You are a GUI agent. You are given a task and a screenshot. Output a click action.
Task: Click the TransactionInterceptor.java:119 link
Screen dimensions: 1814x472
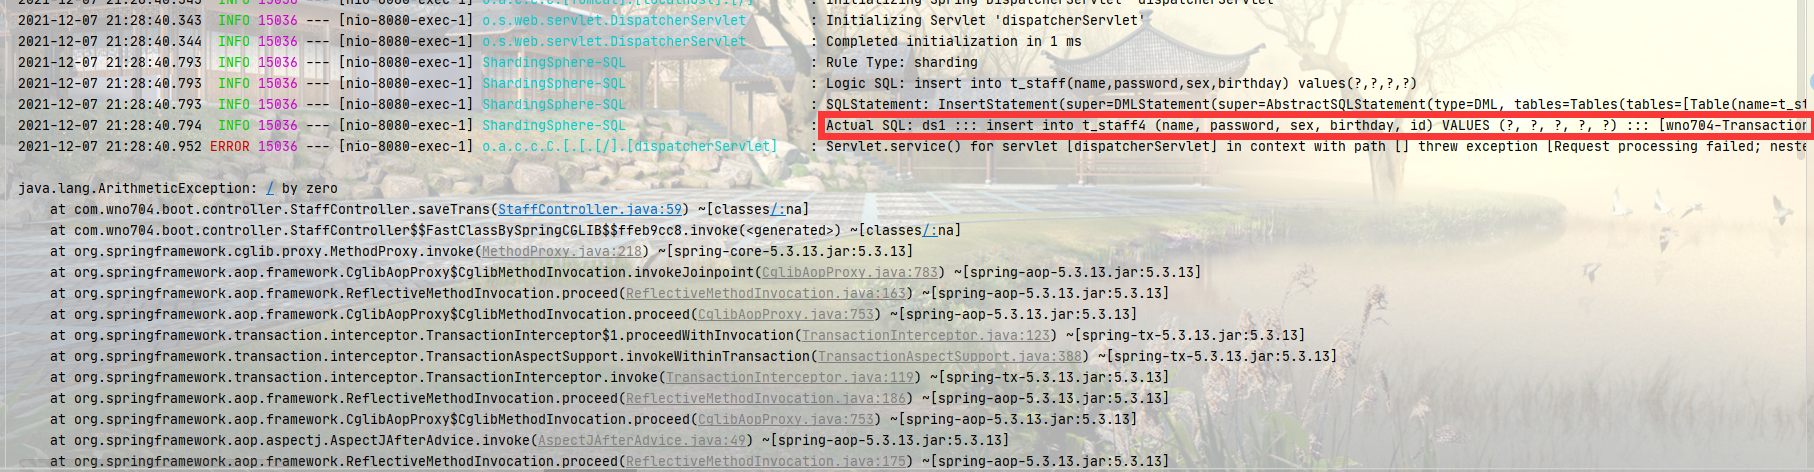tap(790, 377)
